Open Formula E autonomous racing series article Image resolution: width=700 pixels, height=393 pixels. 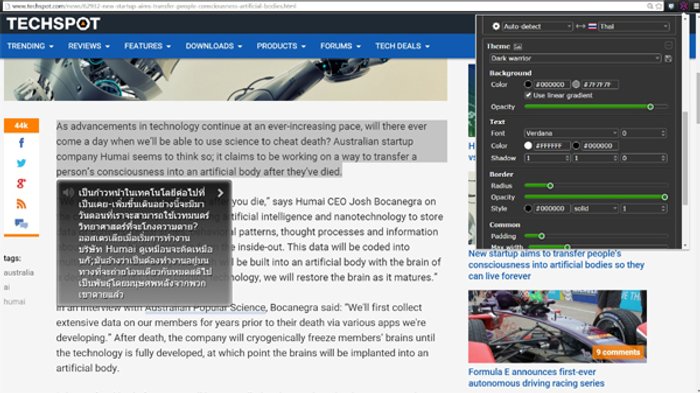point(536,377)
